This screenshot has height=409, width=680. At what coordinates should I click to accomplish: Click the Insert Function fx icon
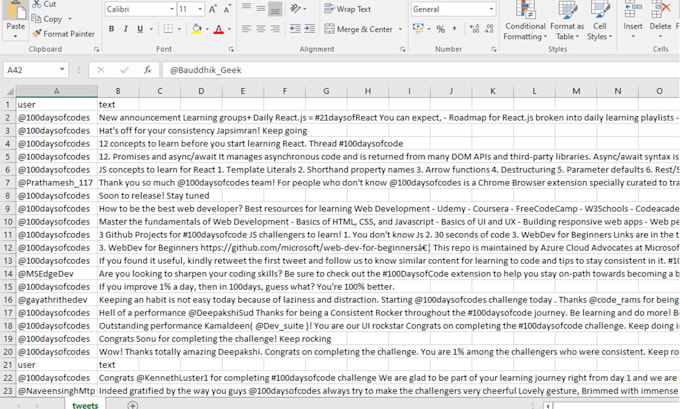tap(147, 70)
